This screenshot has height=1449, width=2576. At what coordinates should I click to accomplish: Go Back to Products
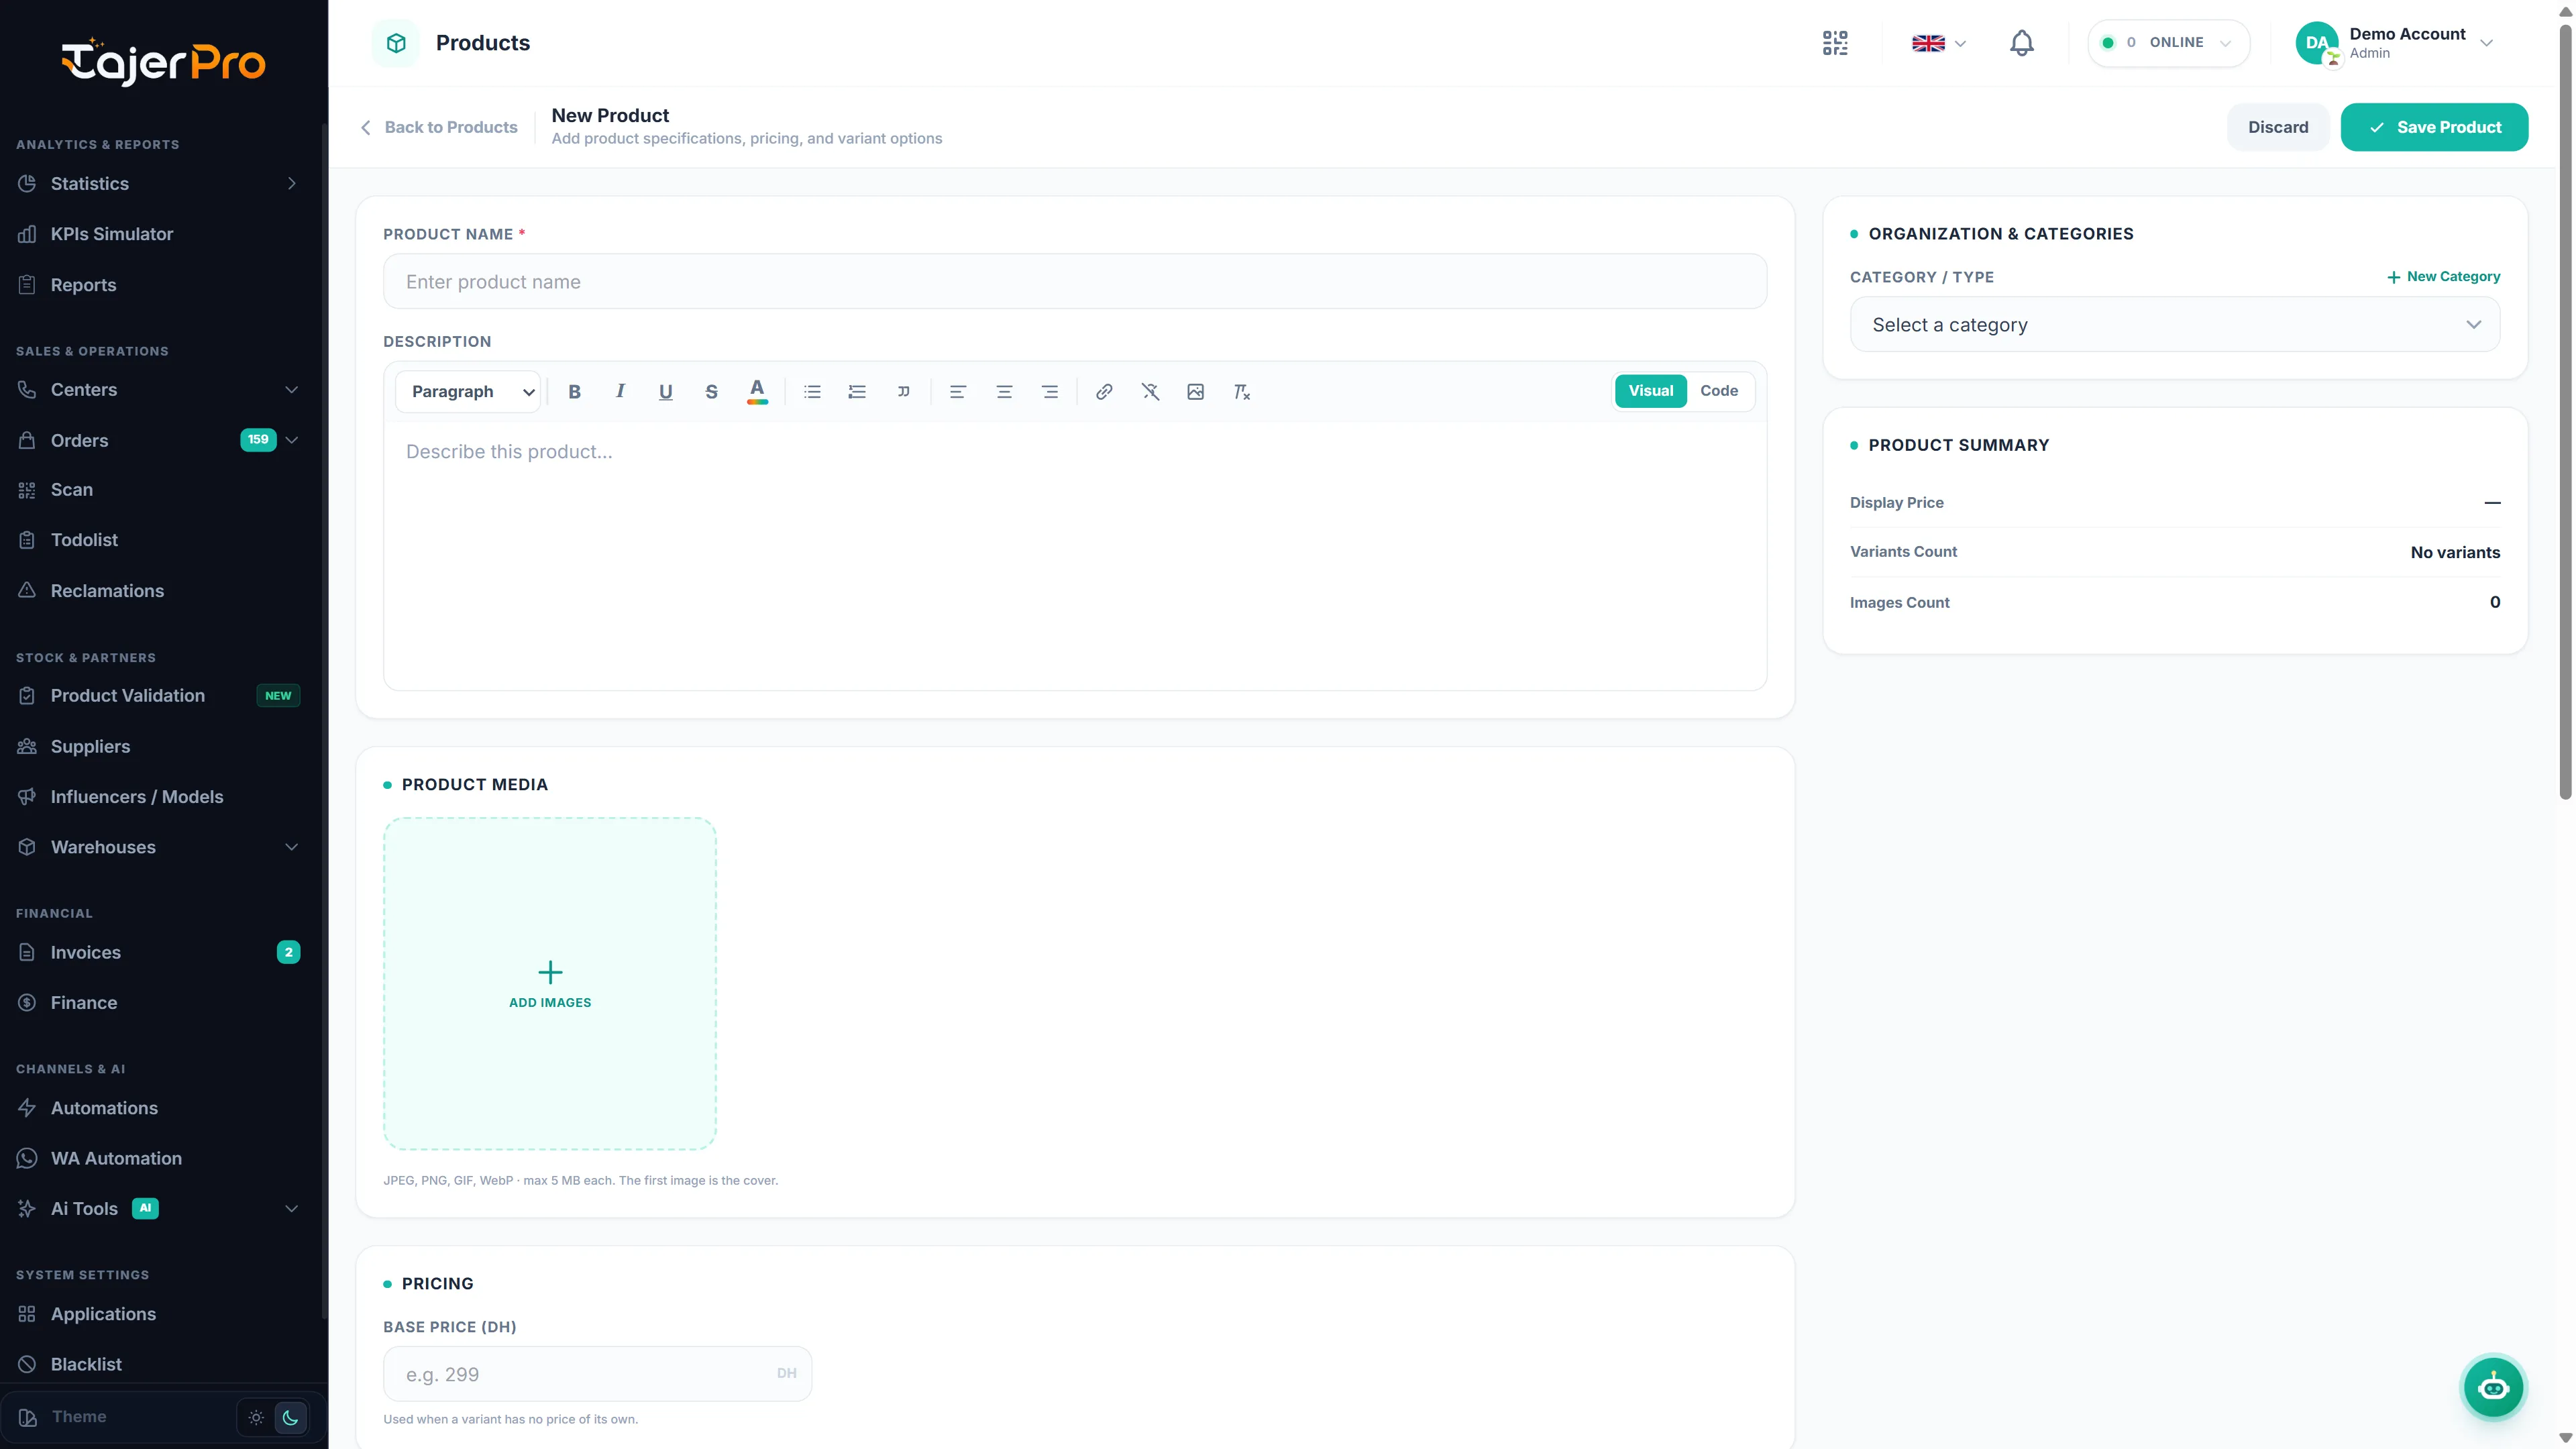439,127
